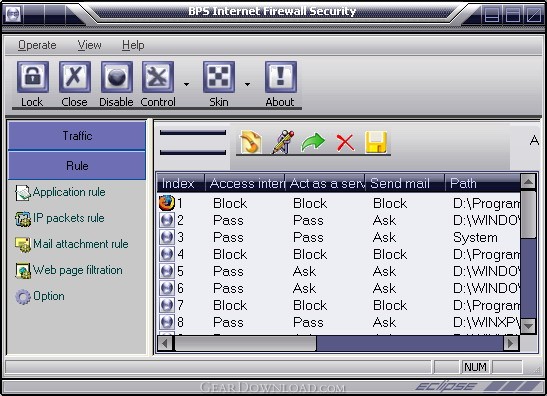Click row 4 Act as a server Block cell
This screenshot has height=396, width=547.
pyautogui.click(x=310, y=254)
